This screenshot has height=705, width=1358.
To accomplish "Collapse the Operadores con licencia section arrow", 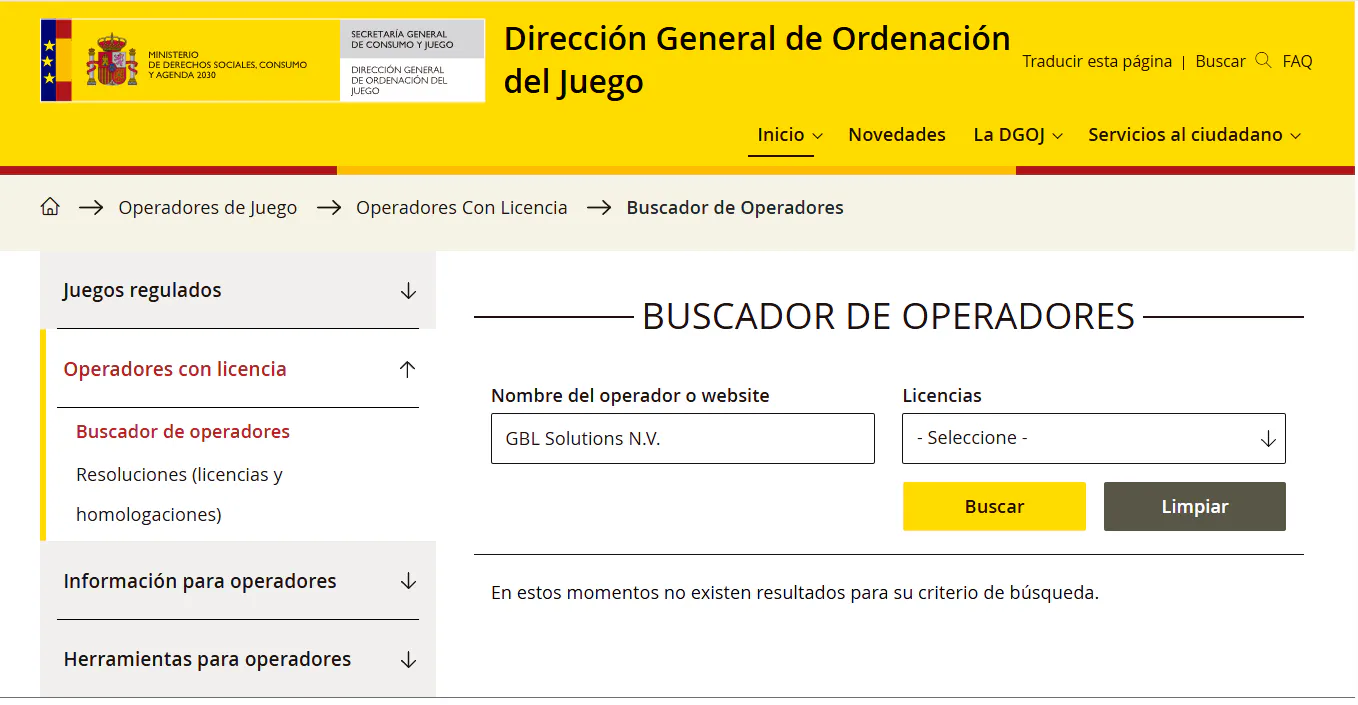I will (407, 369).
